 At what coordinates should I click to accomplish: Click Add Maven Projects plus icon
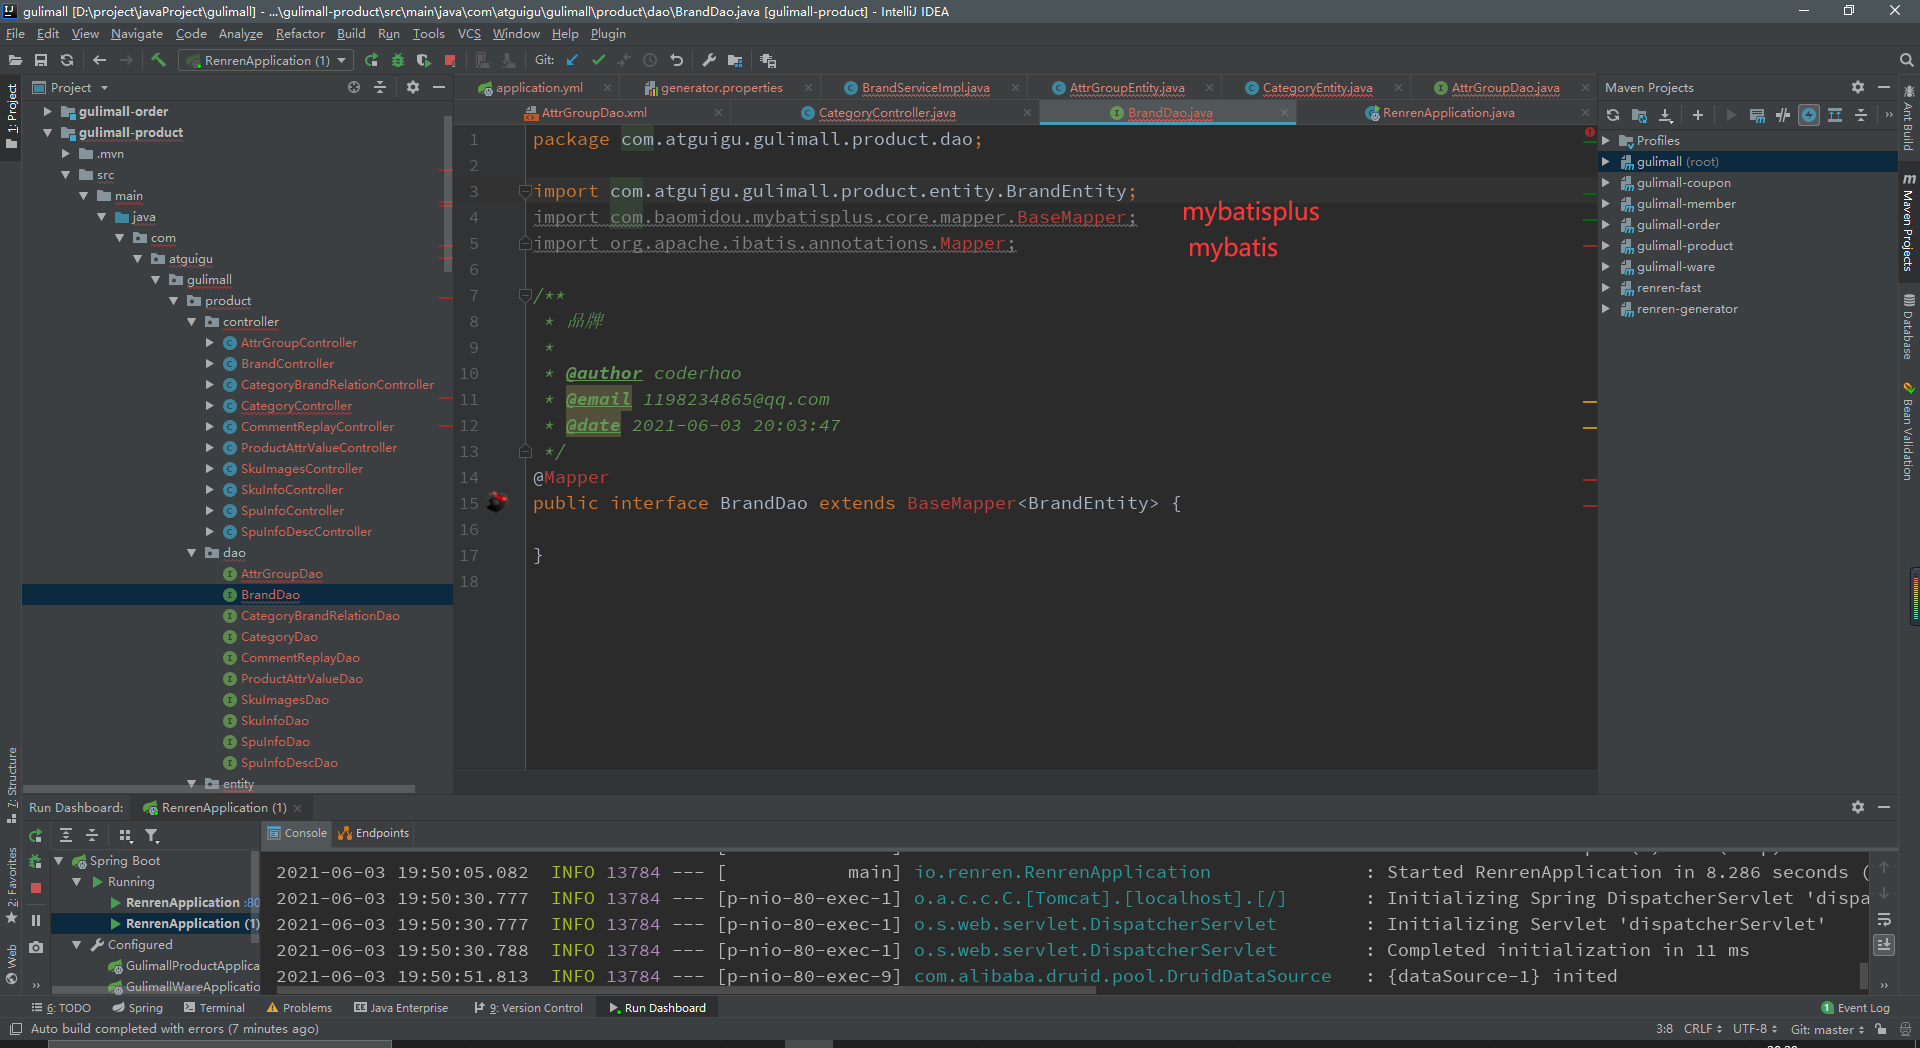point(1698,115)
